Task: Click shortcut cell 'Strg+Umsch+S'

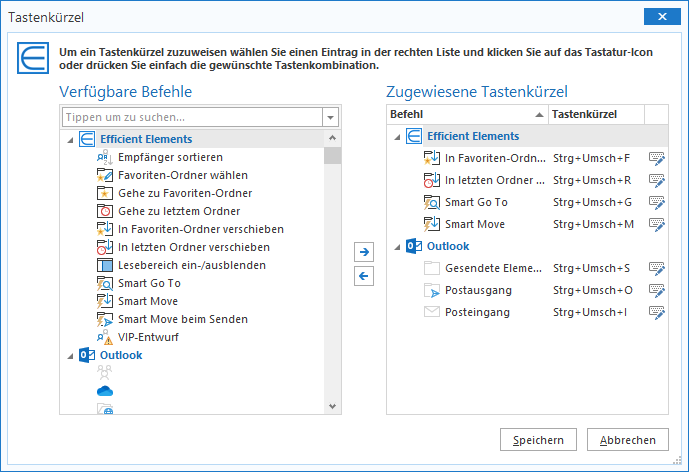Action: (x=591, y=268)
